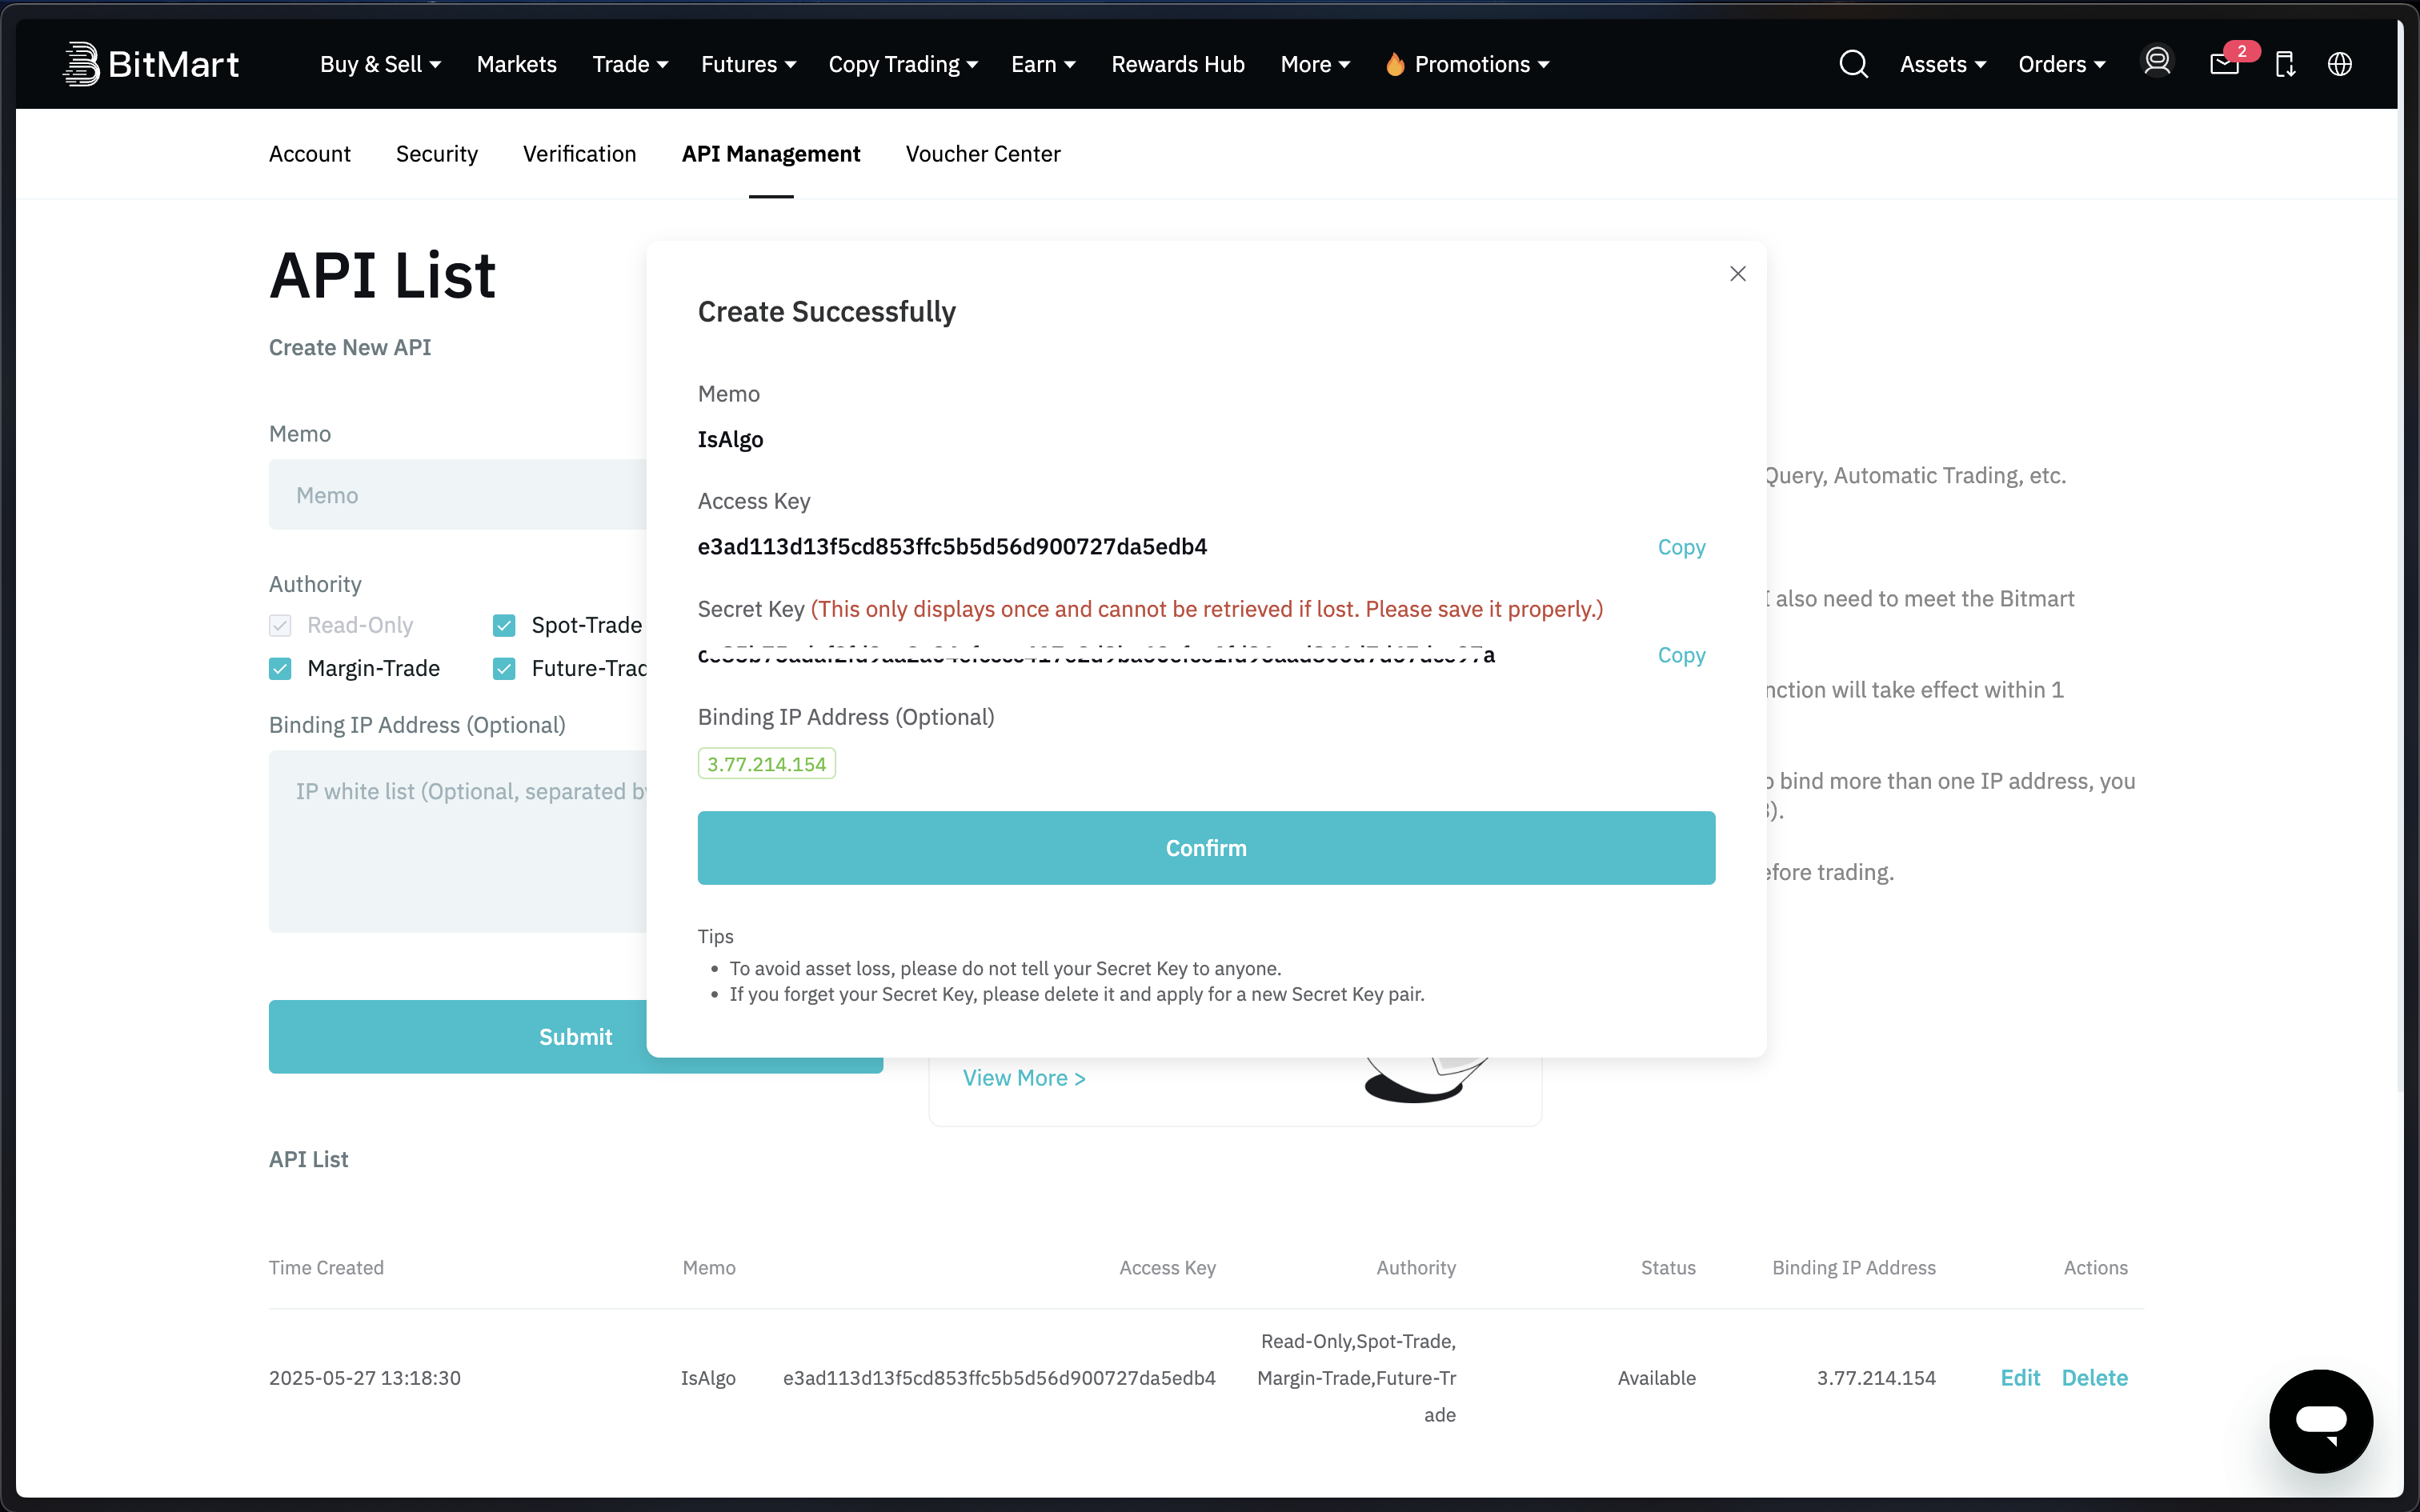
Task: Open the user profile avatar icon
Action: coord(2157,62)
